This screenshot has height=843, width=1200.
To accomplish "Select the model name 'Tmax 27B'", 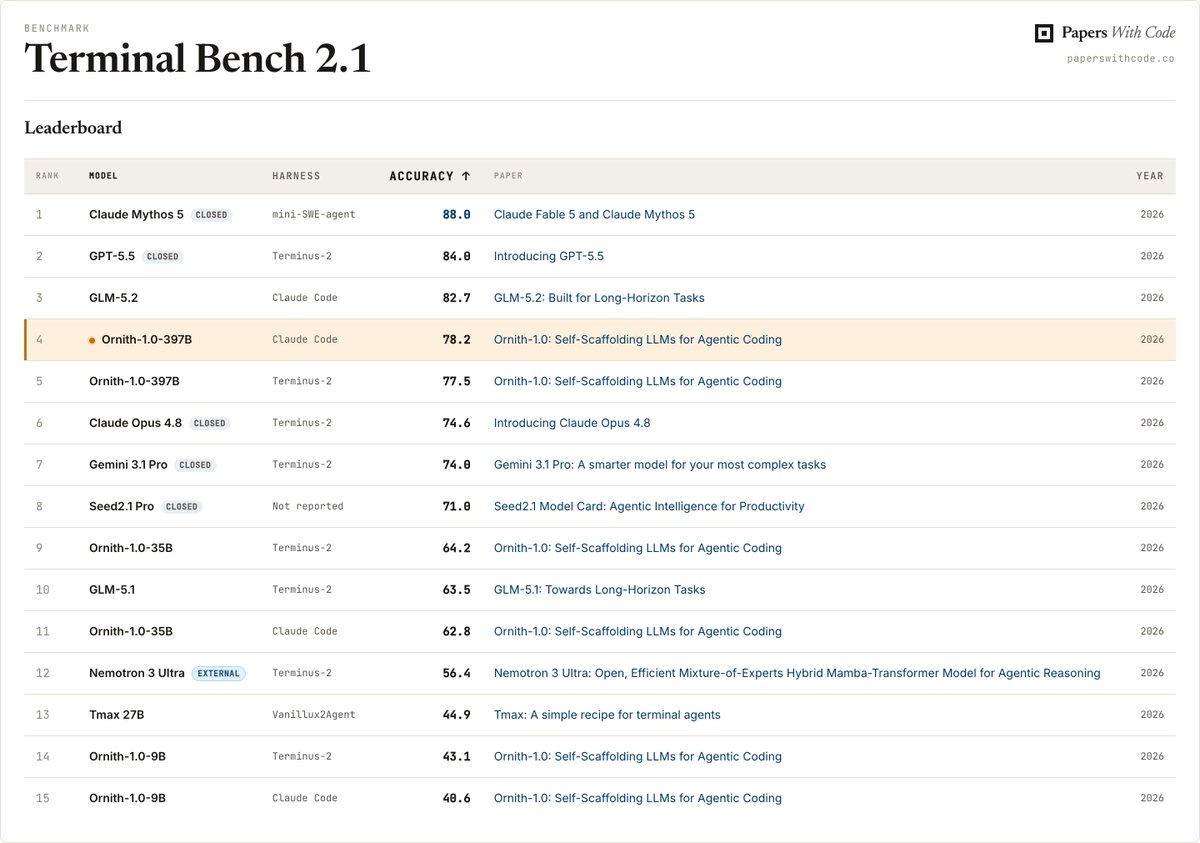I will coord(117,715).
